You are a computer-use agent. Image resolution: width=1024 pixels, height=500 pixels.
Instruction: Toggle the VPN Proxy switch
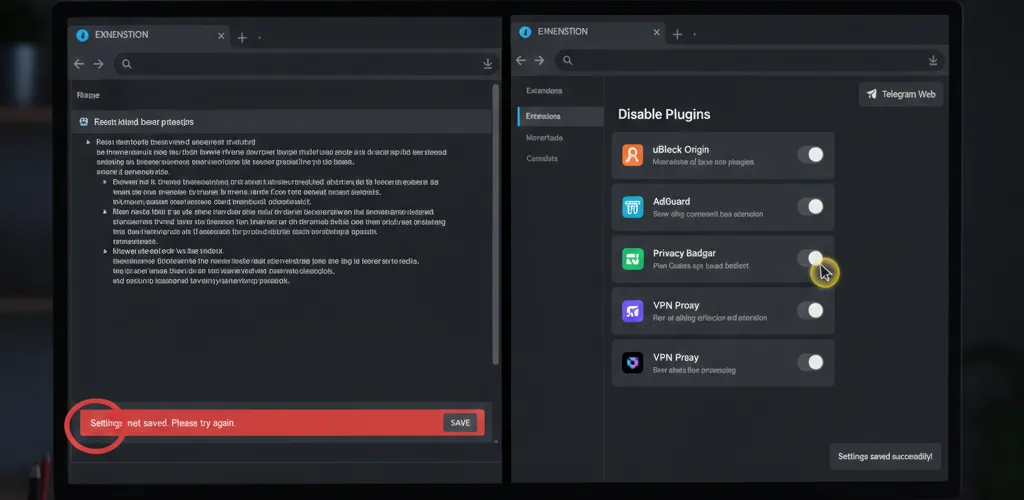[810, 310]
